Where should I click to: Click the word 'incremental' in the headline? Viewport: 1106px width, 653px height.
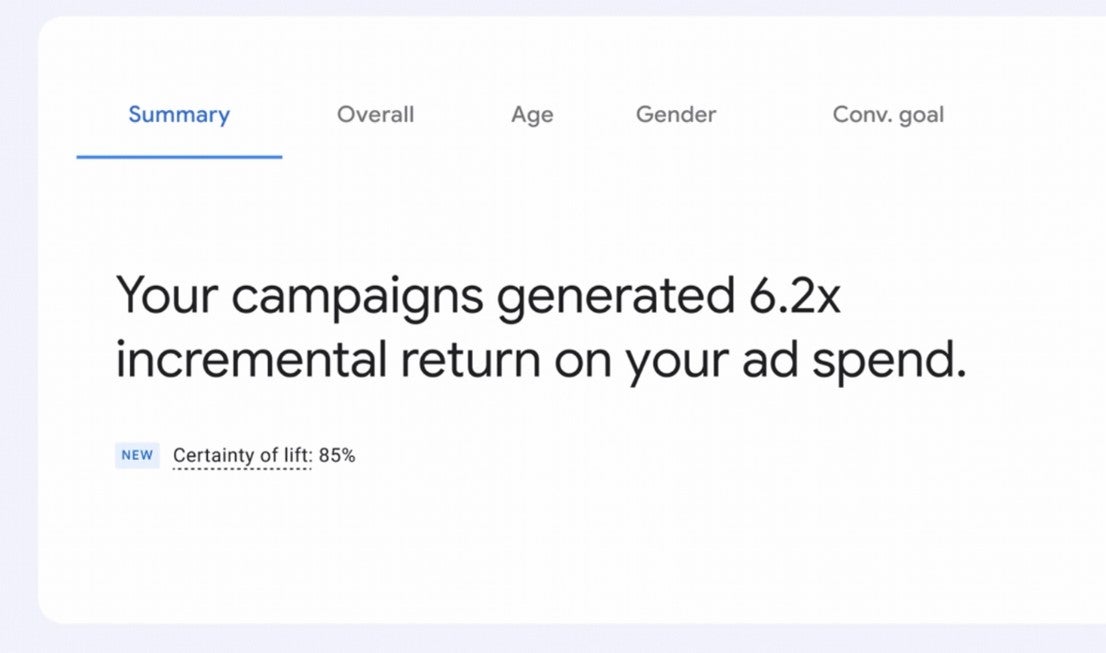(251, 361)
